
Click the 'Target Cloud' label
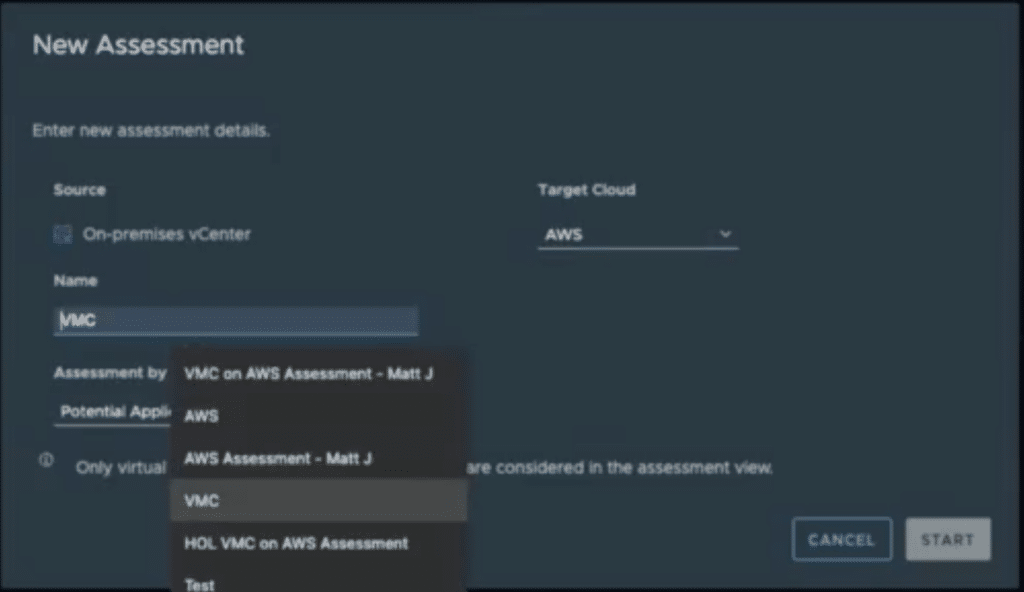[x=586, y=189]
